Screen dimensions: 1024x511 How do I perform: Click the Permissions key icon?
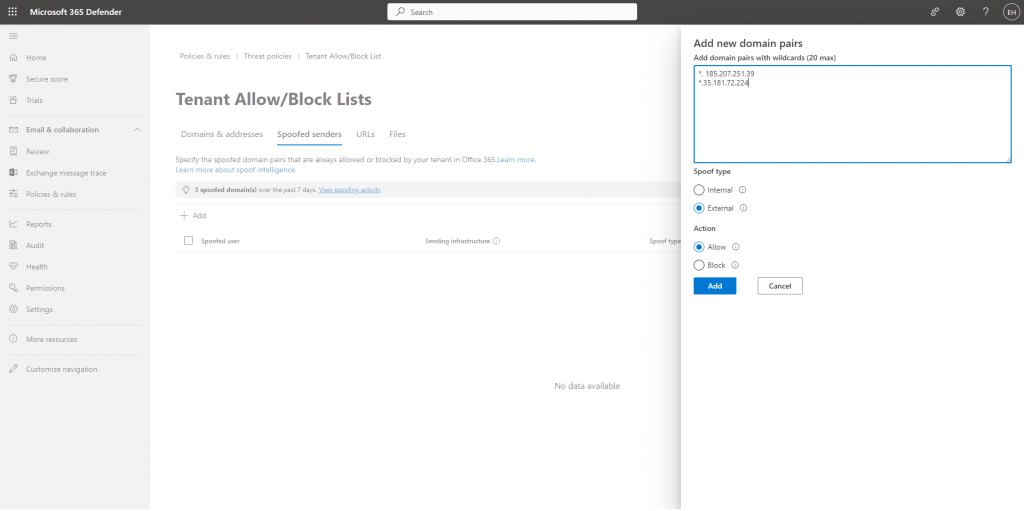[13, 288]
